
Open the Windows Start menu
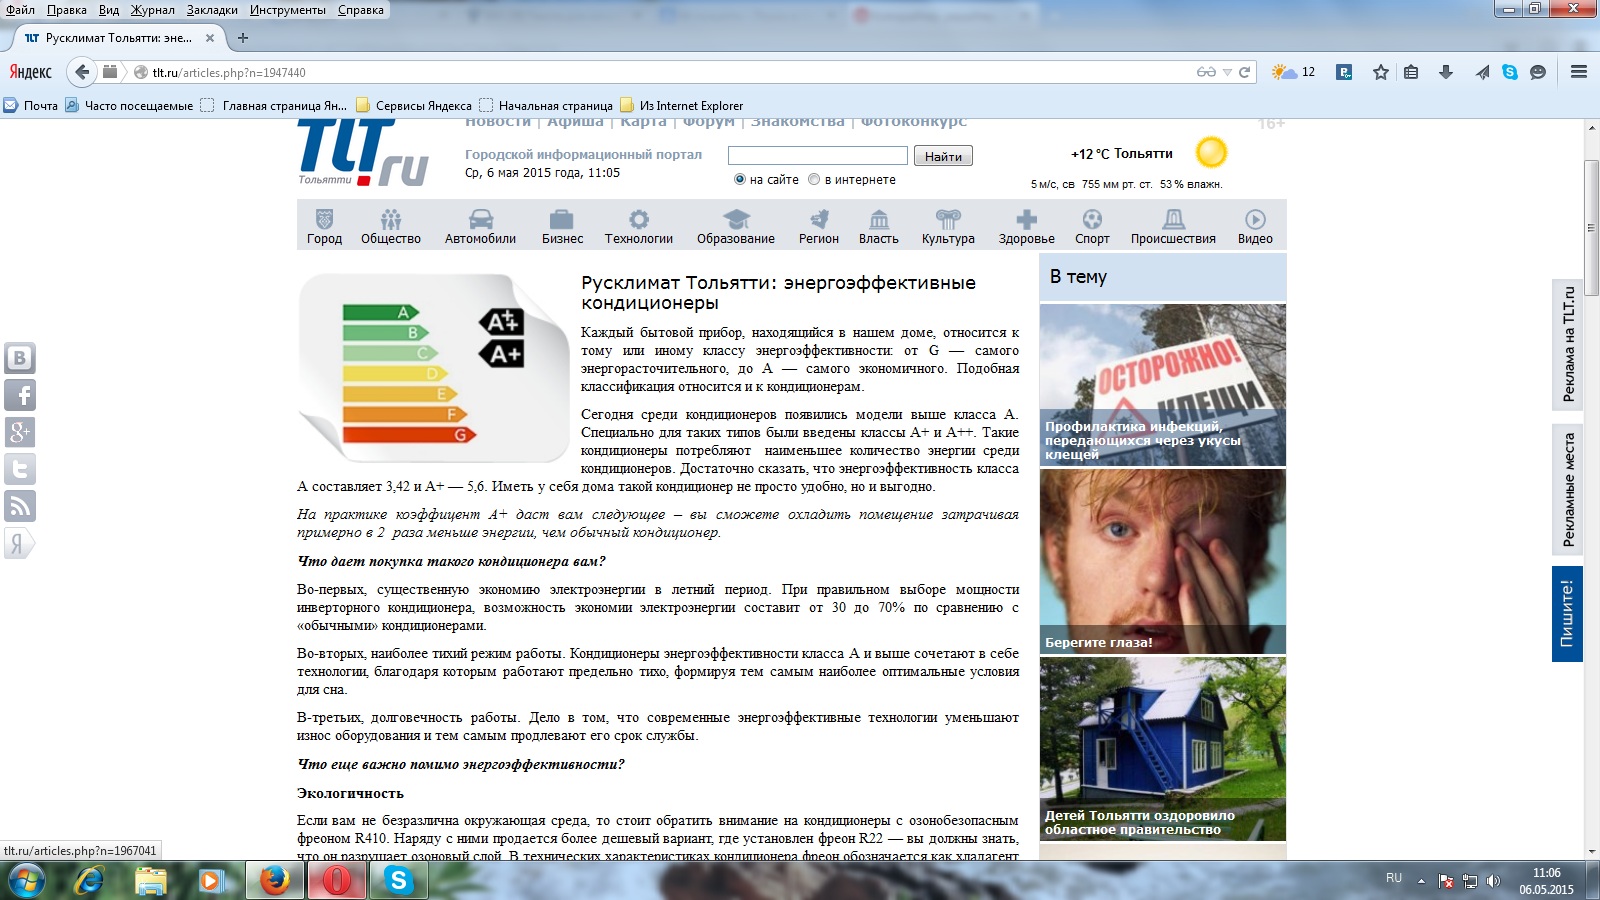tap(26, 881)
